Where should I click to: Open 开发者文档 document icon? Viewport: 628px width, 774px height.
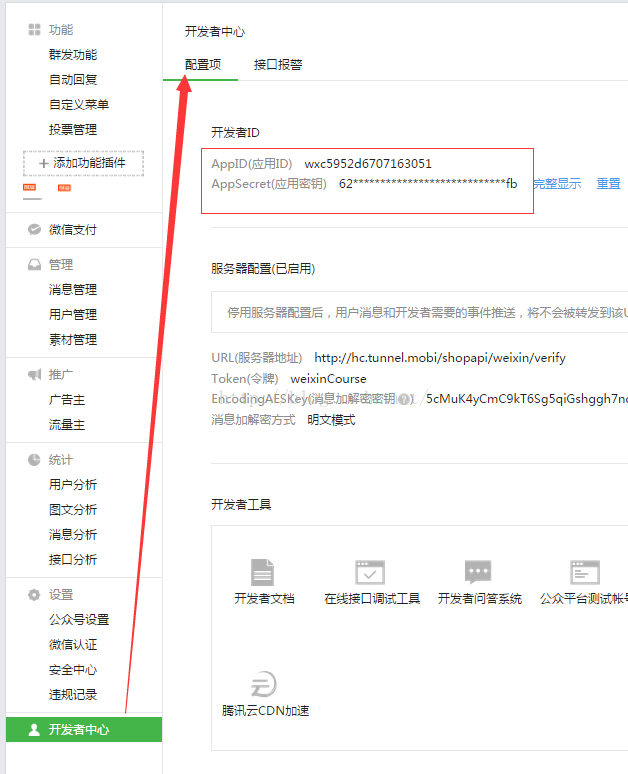pyautogui.click(x=262, y=572)
